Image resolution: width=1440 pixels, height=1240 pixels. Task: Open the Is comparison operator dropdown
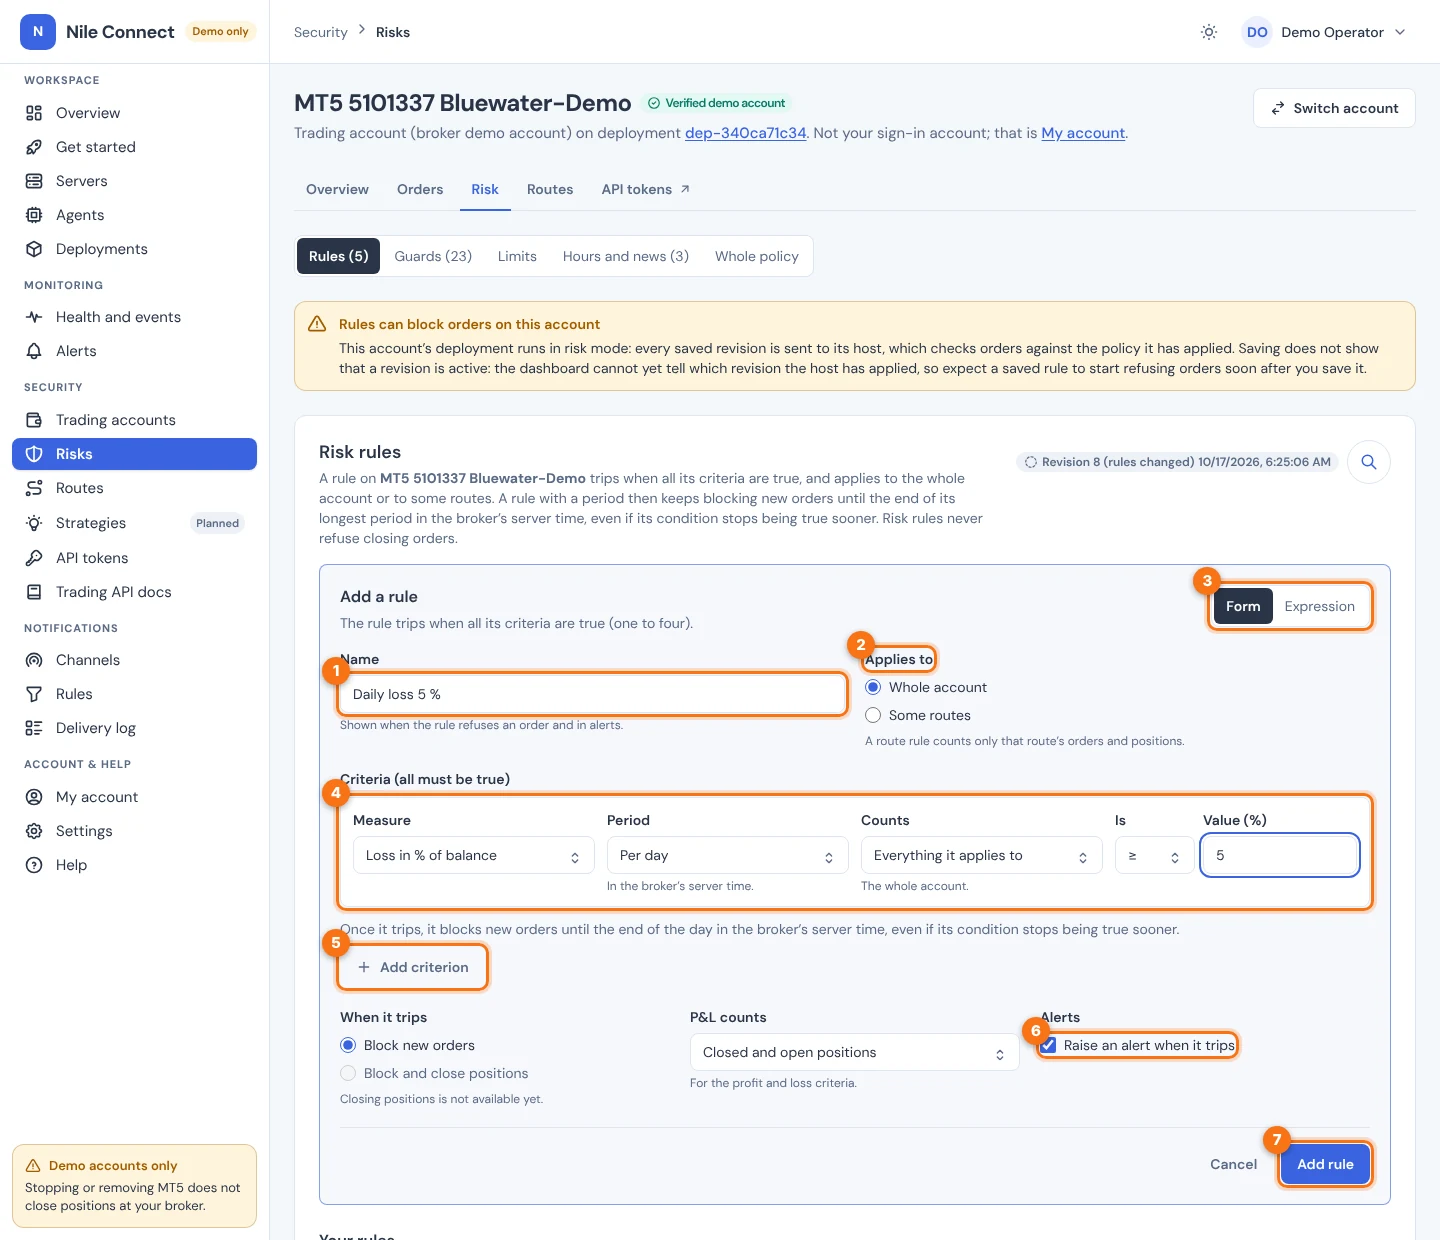1154,856
